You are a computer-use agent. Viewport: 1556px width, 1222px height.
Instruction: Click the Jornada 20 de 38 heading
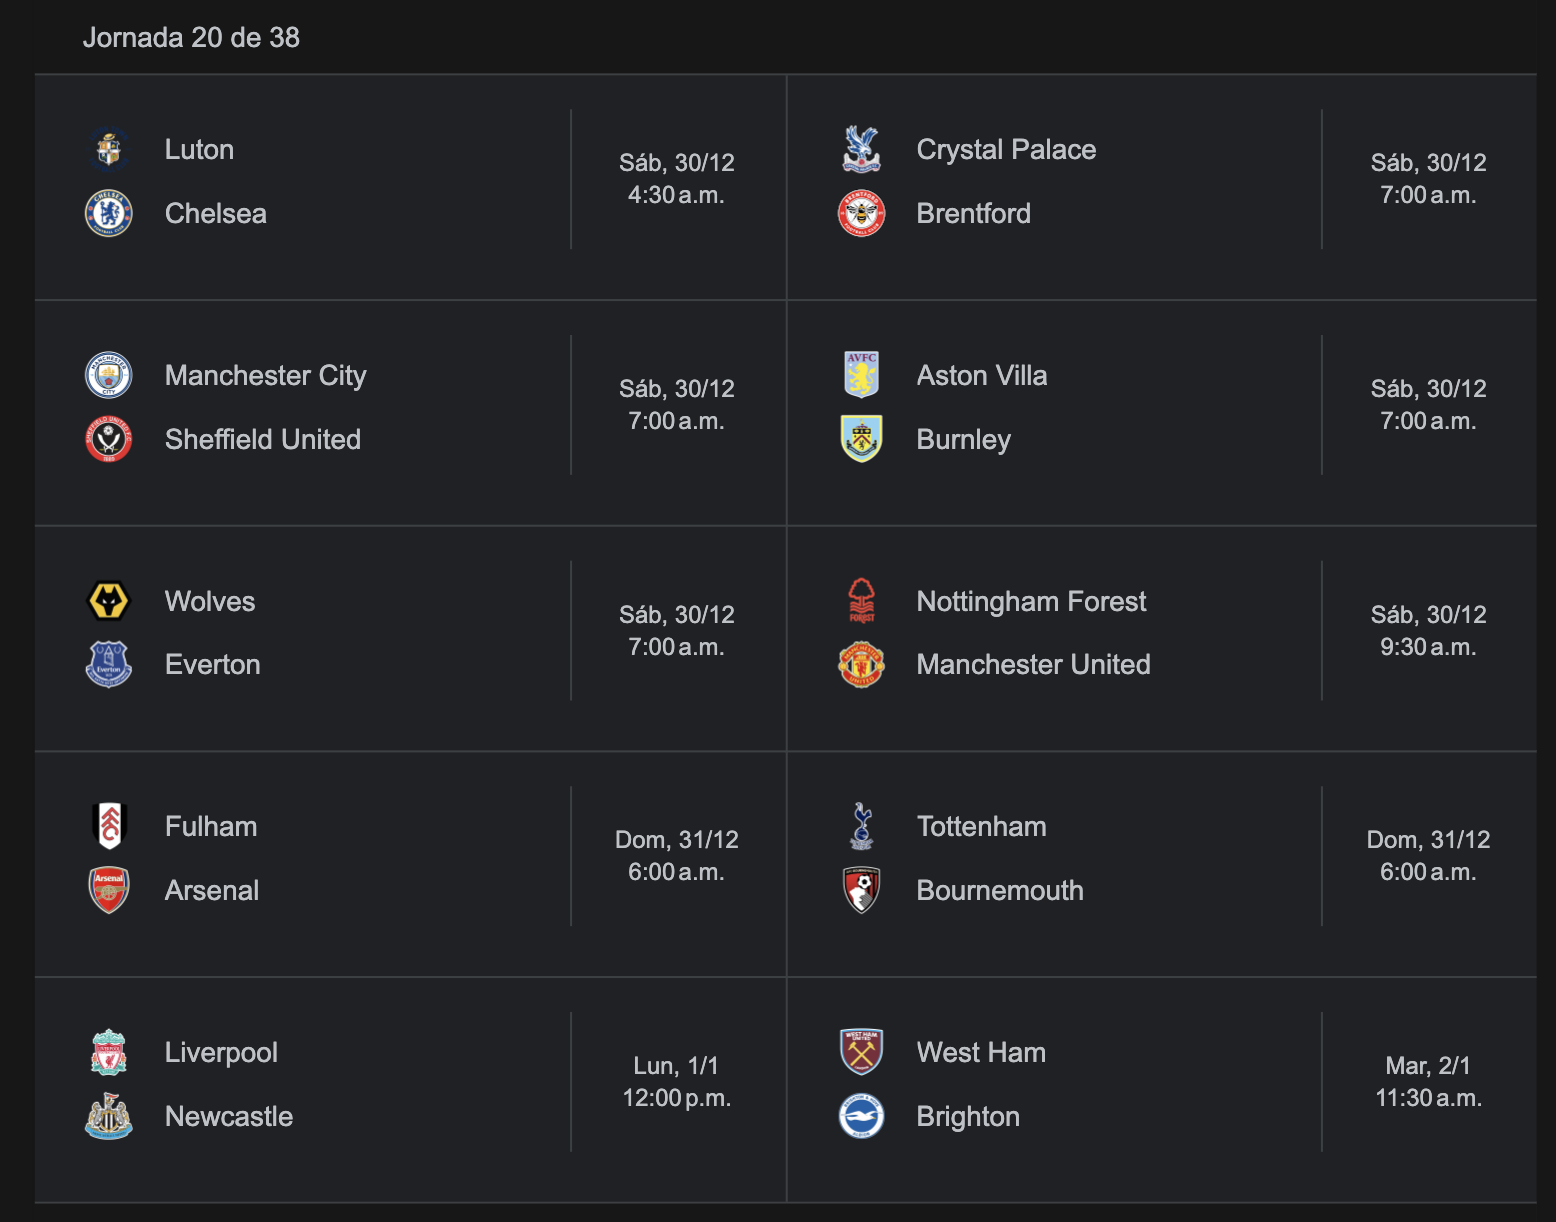(x=191, y=38)
